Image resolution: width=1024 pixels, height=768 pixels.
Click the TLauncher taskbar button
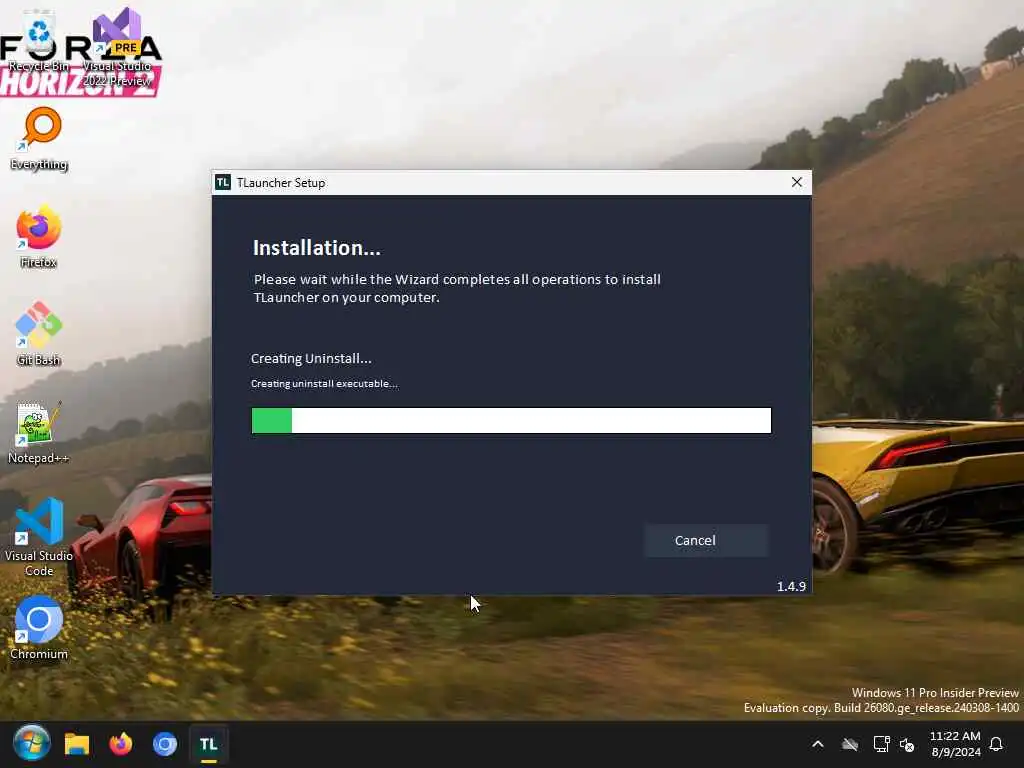[x=209, y=744]
